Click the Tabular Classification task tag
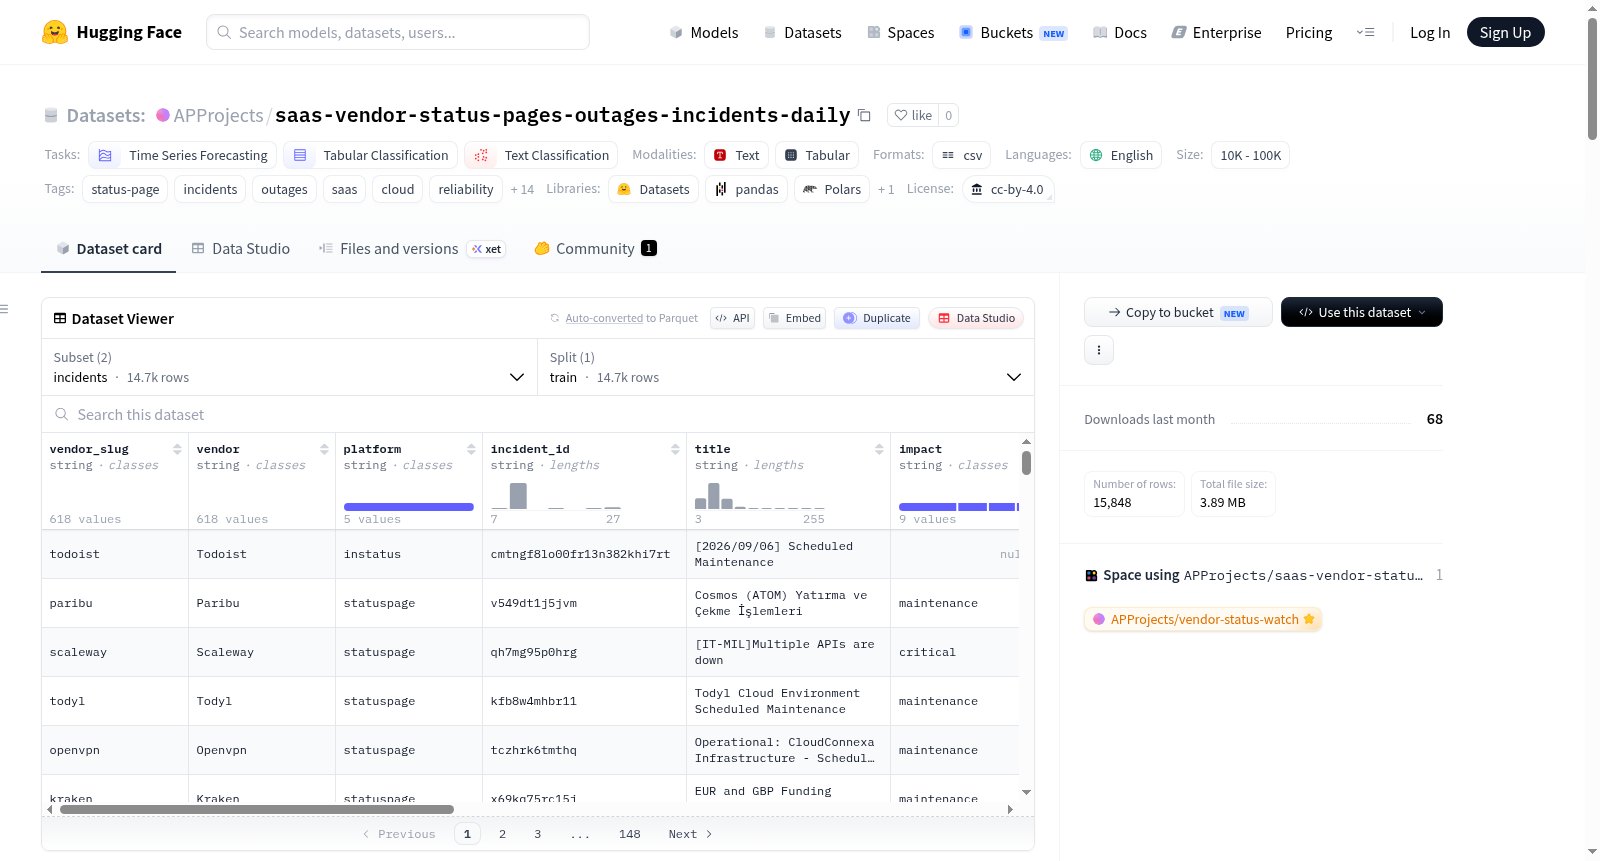The height and width of the screenshot is (861, 1600). [370, 155]
